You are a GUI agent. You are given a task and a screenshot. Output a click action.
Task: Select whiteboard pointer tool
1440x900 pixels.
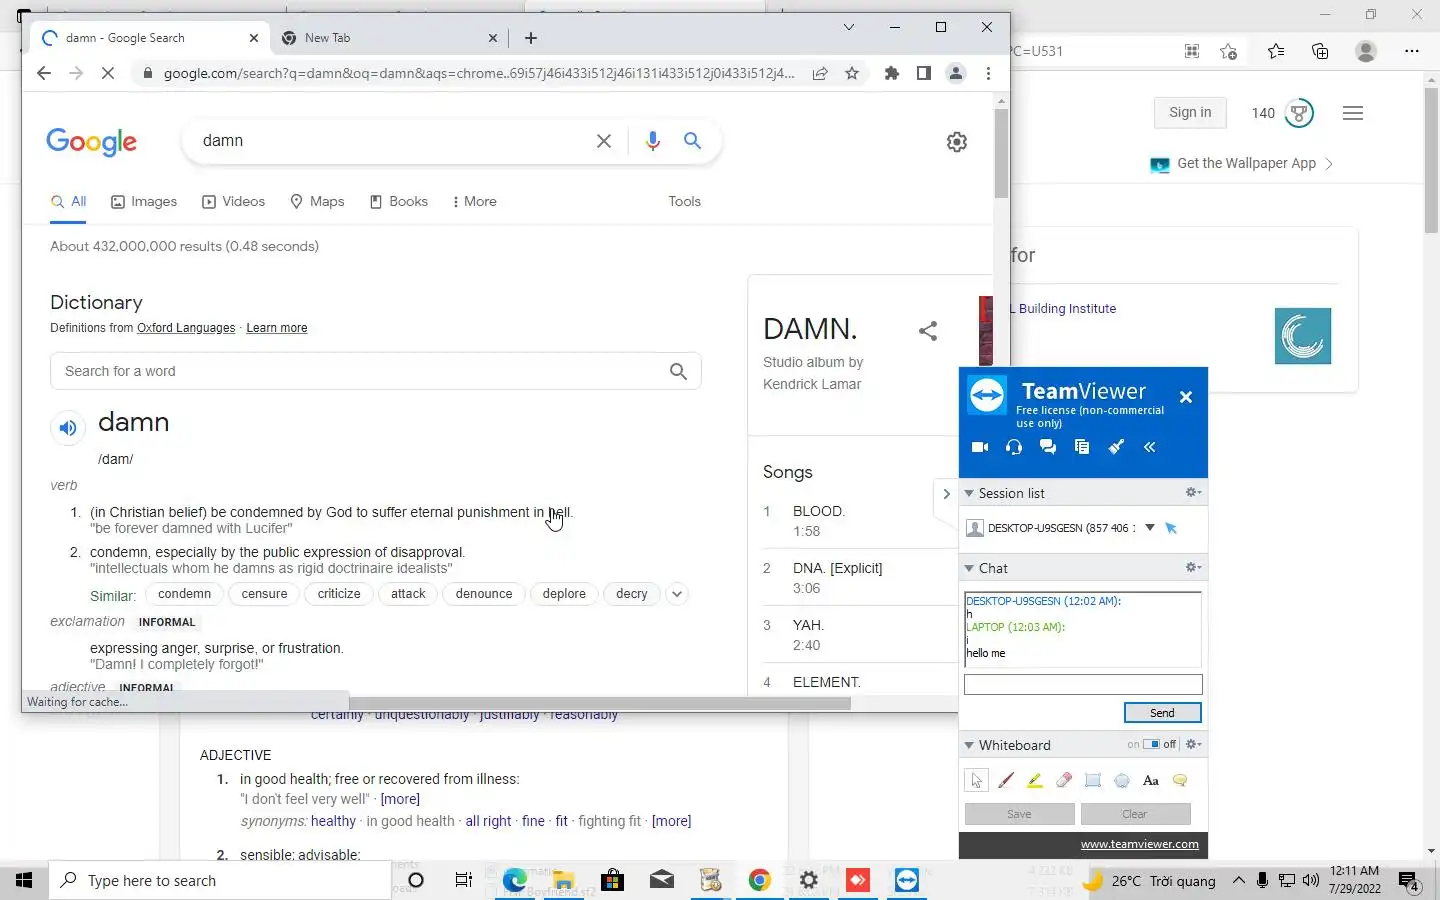977,780
